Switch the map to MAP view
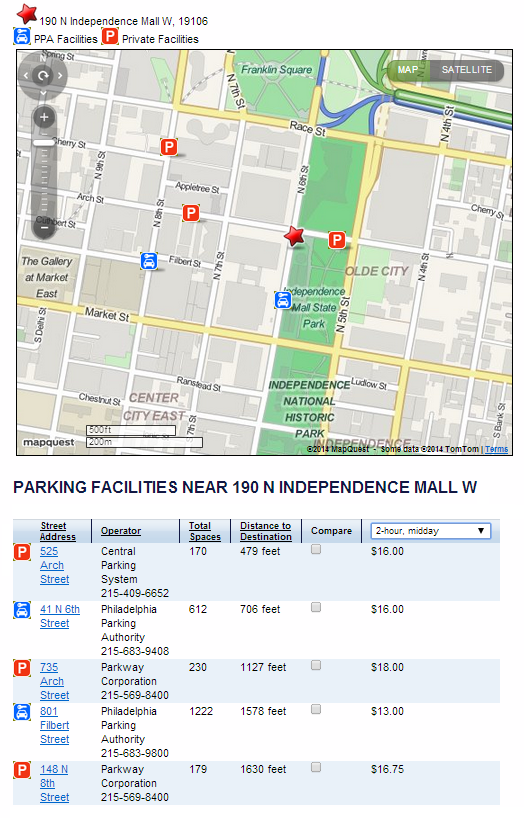 coord(408,70)
